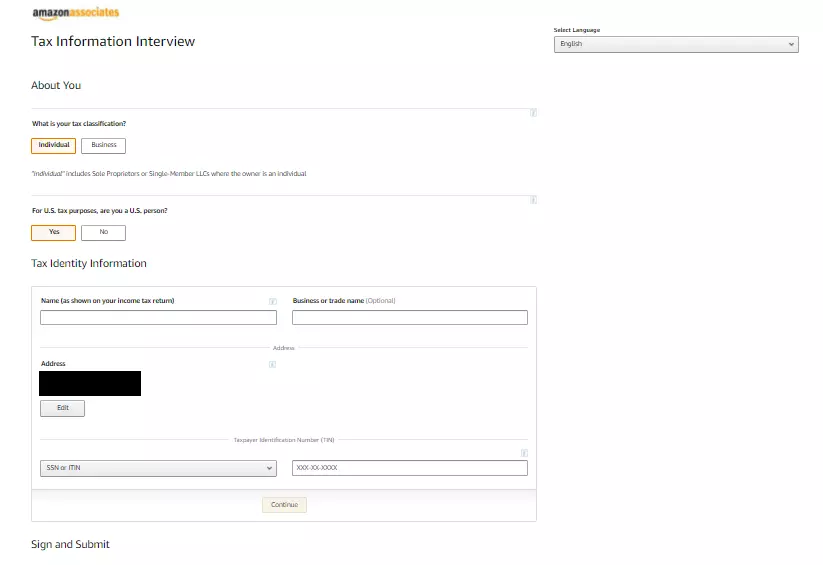The image size is (823, 565).
Task: Click the Sole Proprietors explanation note
Action: (169, 174)
